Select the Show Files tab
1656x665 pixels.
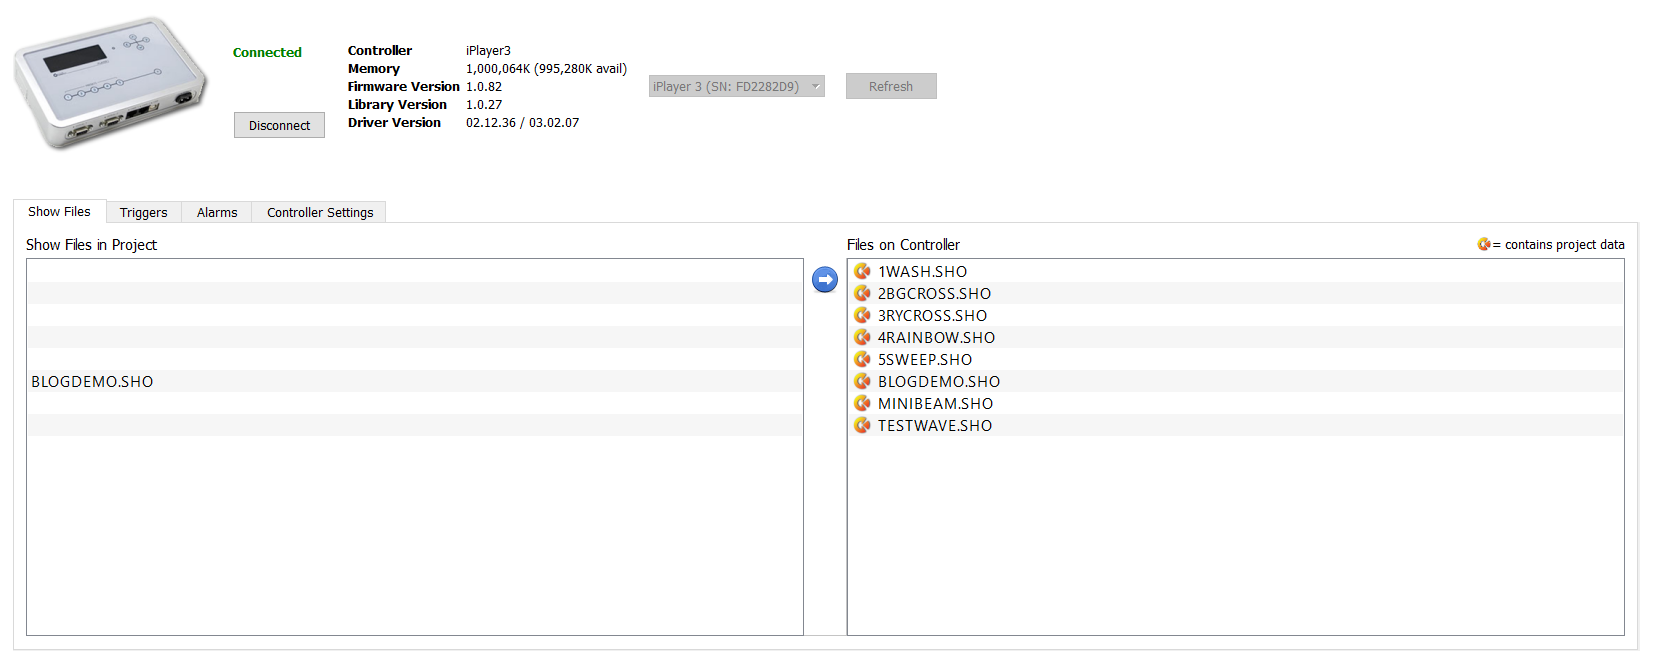pos(59,212)
